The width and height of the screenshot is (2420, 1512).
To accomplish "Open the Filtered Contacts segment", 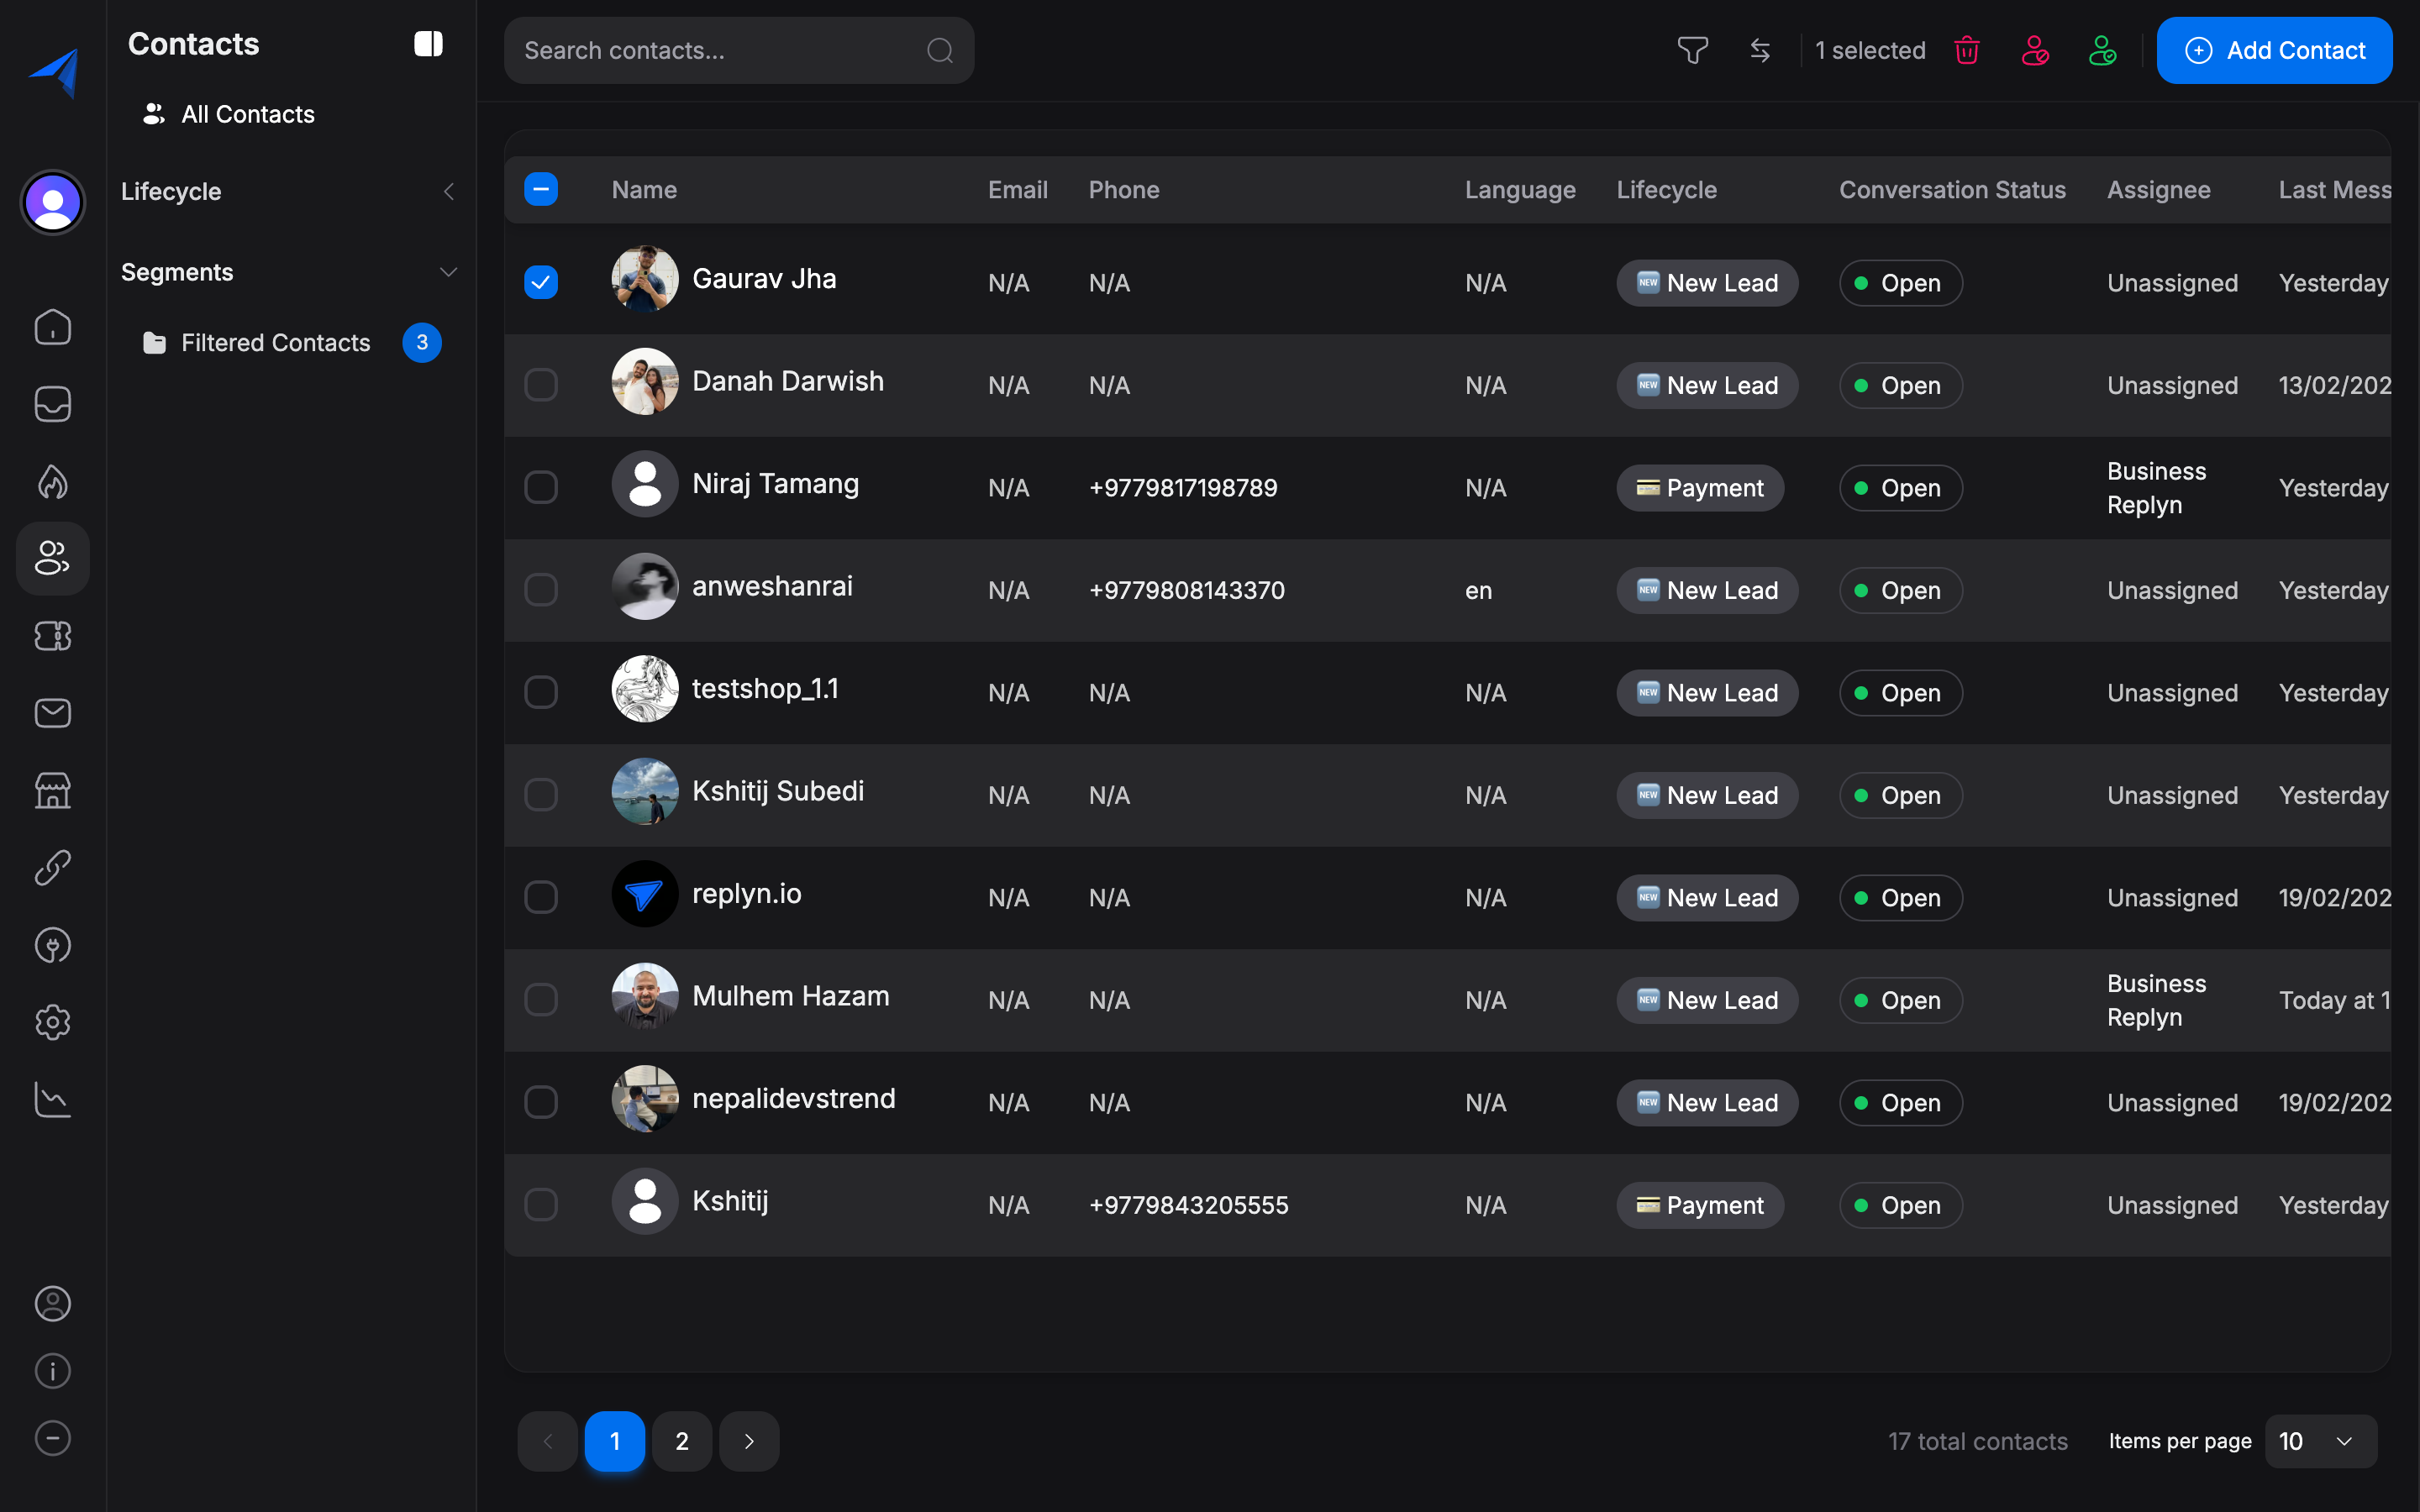I will pyautogui.click(x=275, y=343).
